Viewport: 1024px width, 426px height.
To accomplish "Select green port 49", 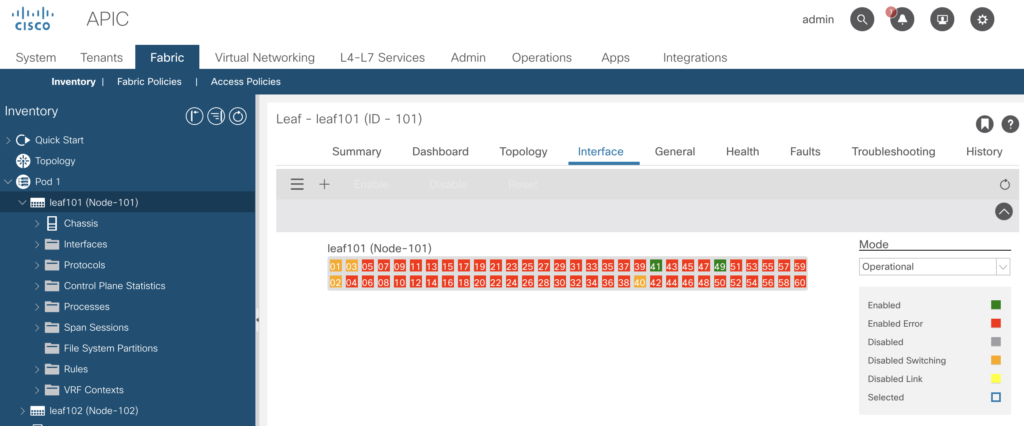I will (x=720, y=266).
